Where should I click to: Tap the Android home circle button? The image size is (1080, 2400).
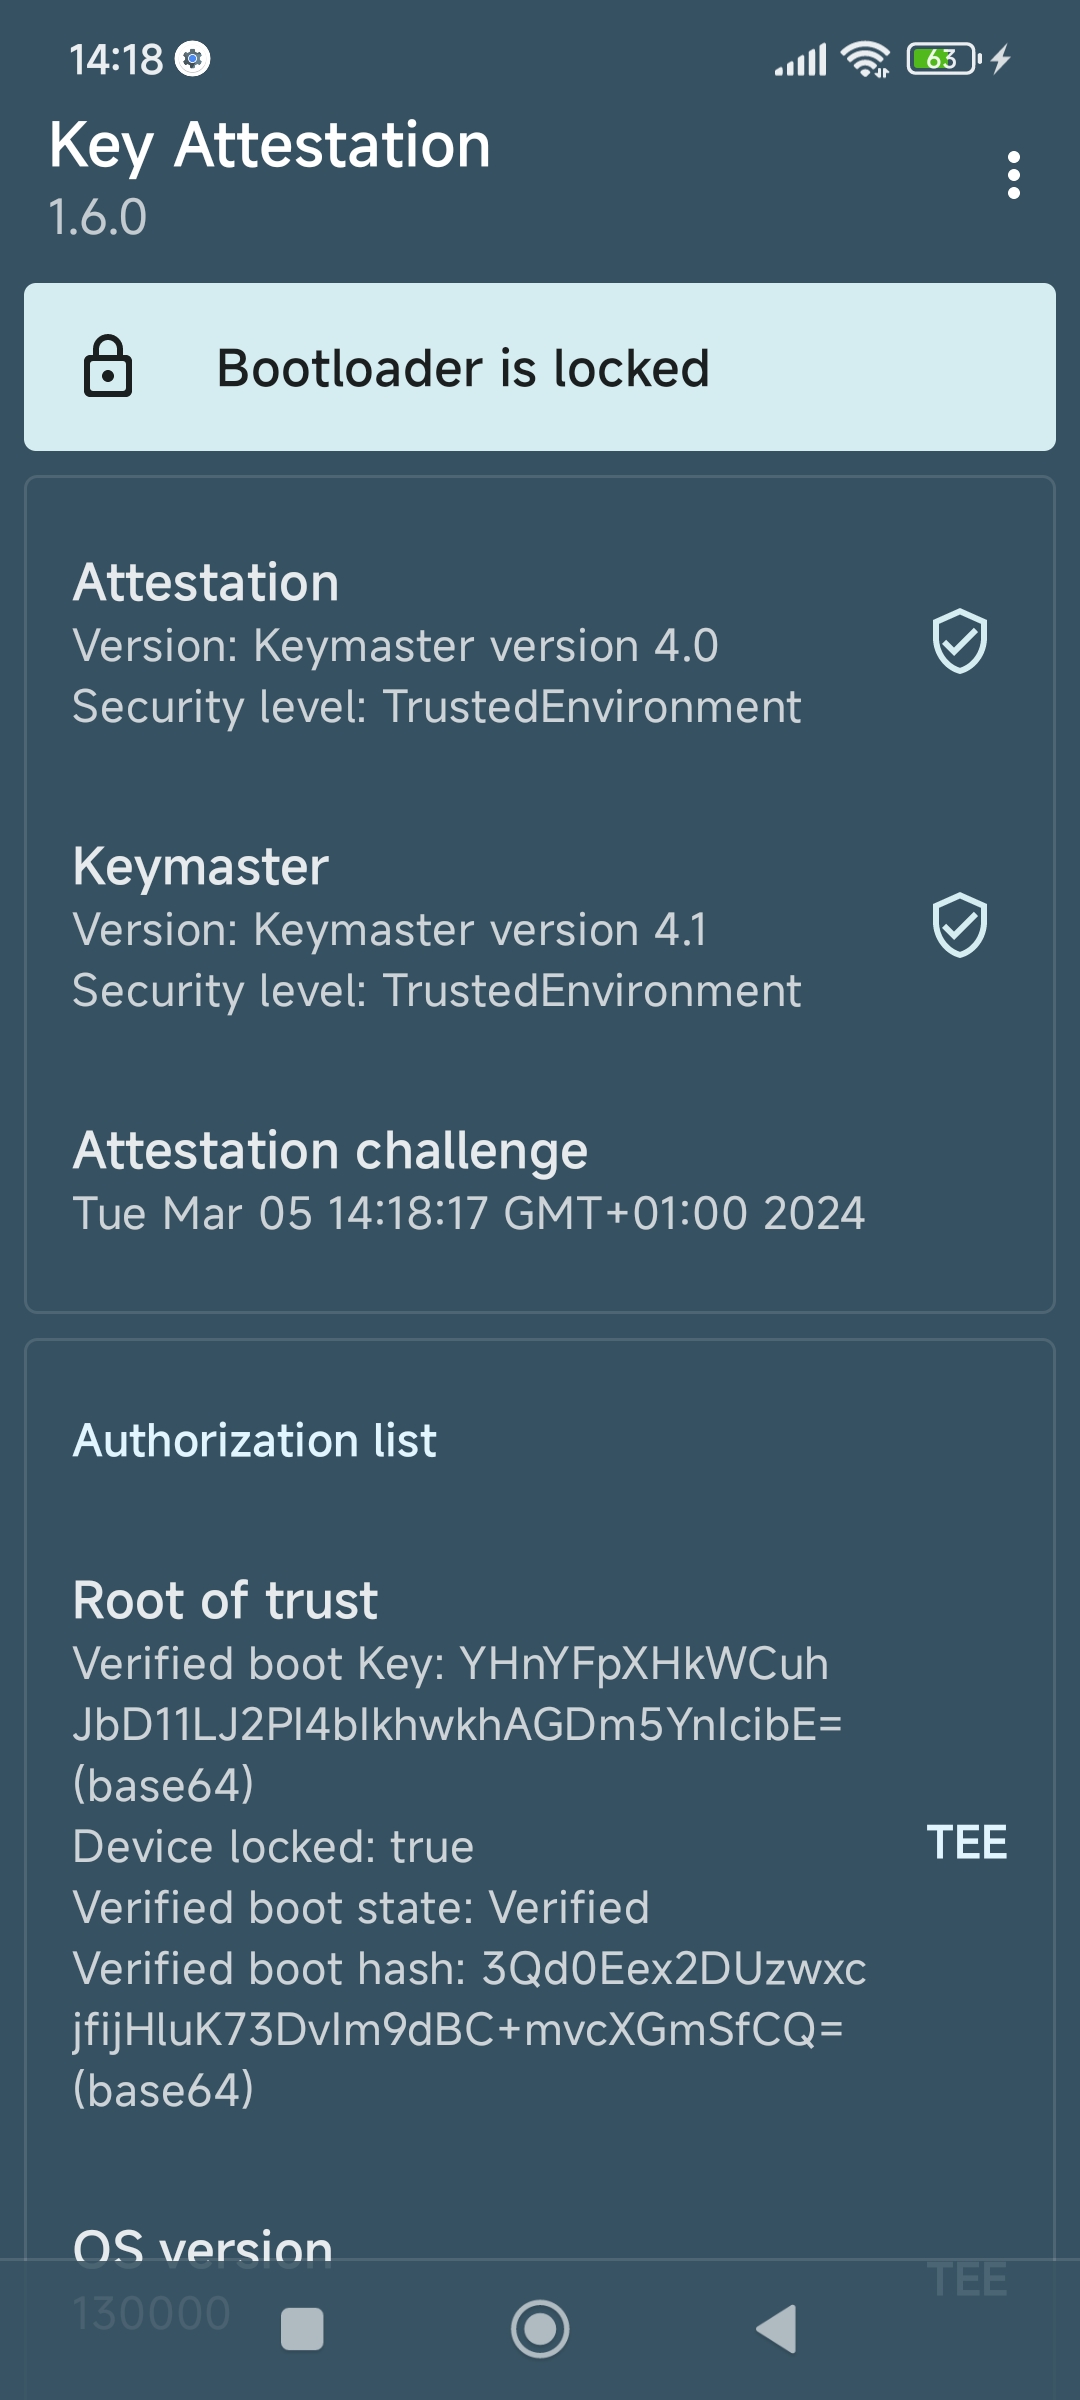point(540,2330)
